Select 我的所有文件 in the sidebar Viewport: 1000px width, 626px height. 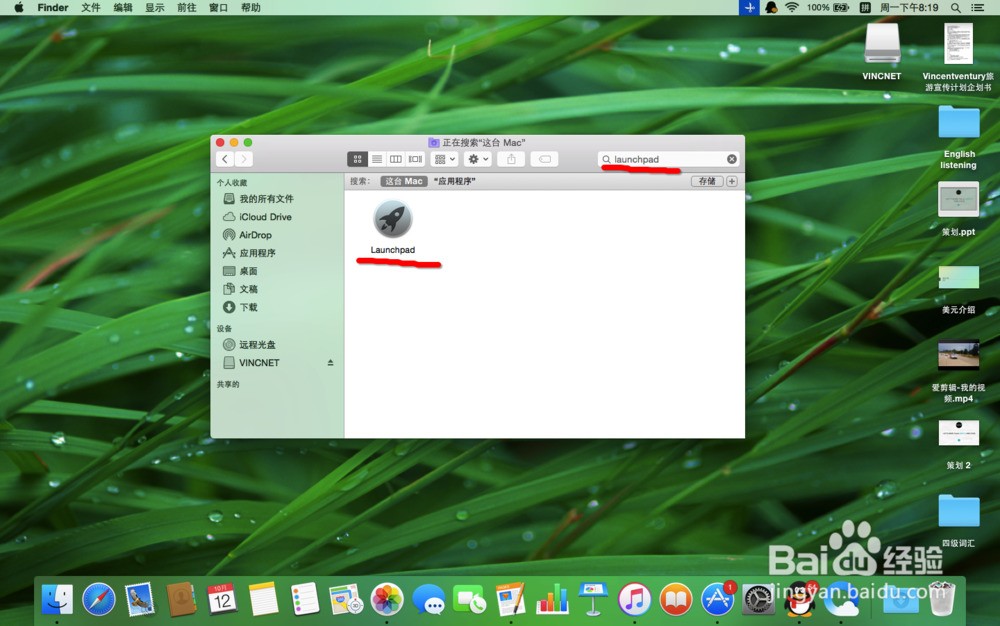click(277, 199)
